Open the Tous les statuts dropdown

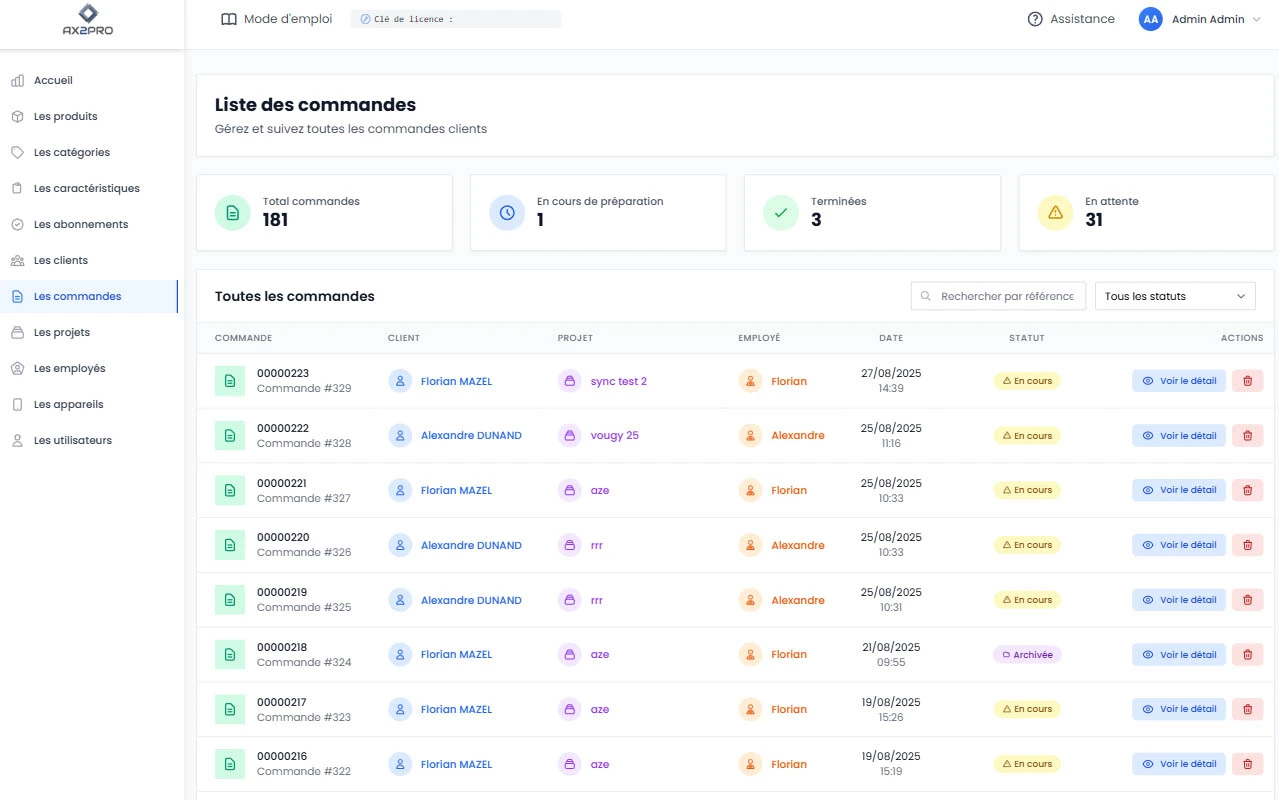(x=1174, y=296)
